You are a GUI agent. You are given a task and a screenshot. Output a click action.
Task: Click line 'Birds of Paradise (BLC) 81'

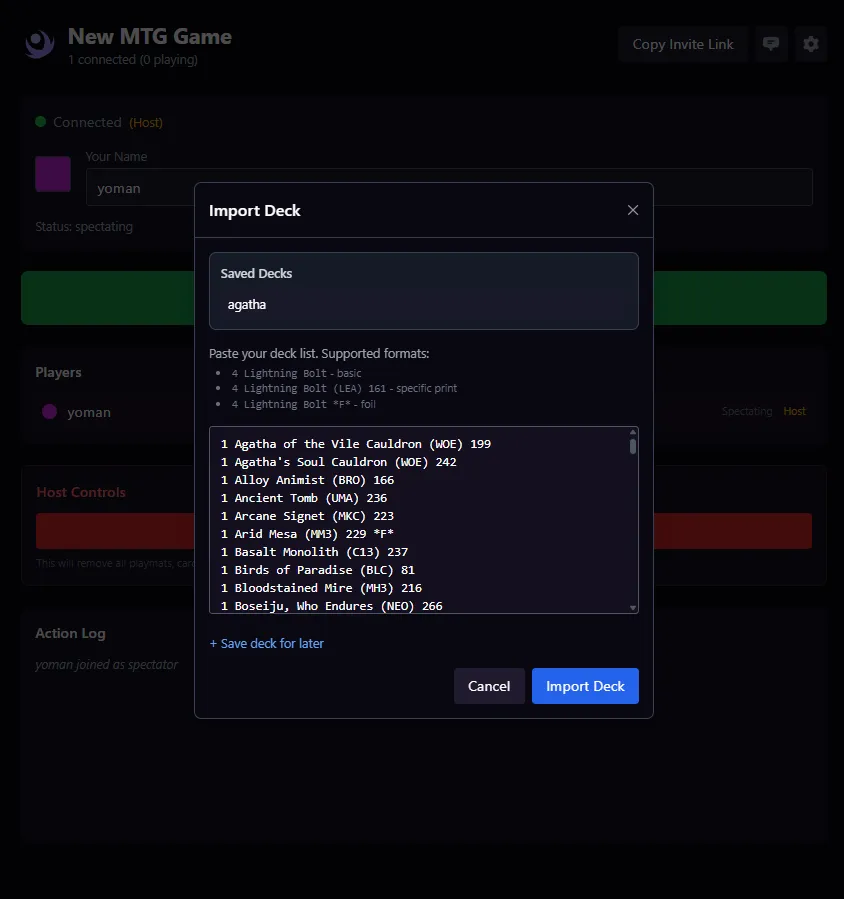tap(318, 570)
